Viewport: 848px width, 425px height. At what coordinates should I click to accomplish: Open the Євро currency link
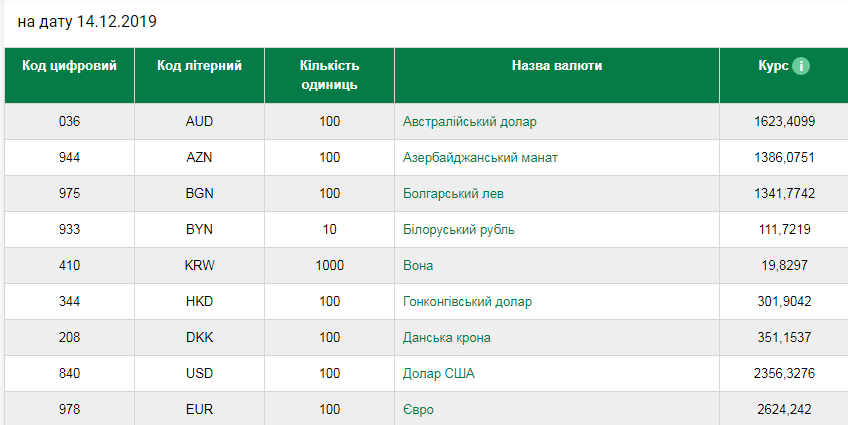[418, 410]
